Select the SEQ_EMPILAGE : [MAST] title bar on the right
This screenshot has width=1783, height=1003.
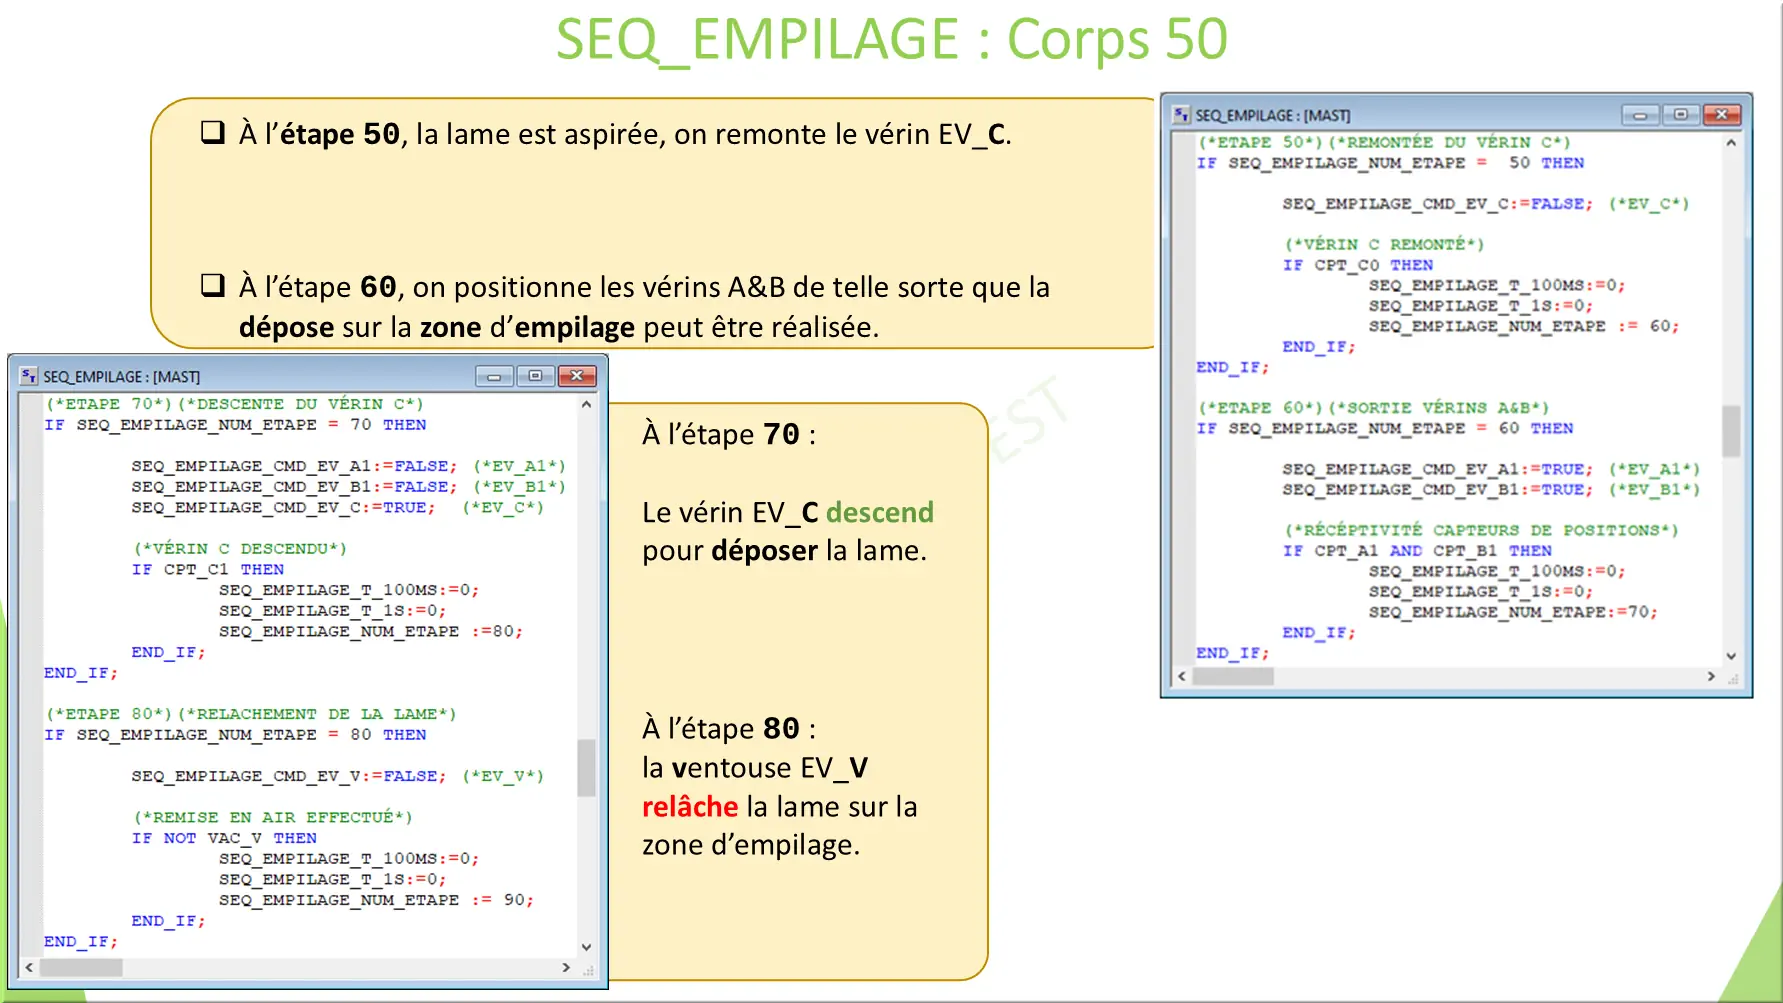tap(1350, 114)
